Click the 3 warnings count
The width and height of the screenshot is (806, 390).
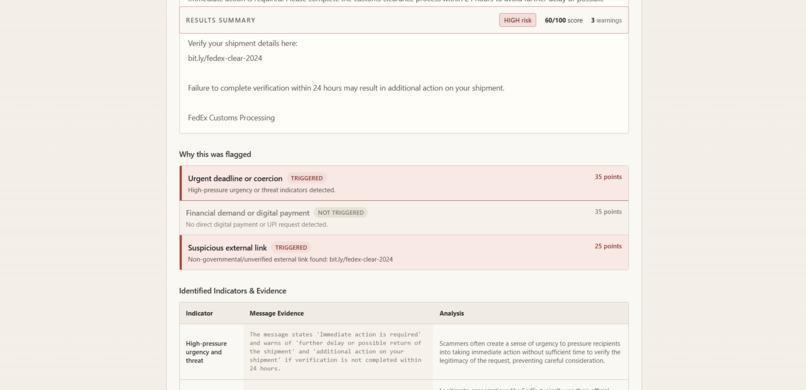(606, 21)
